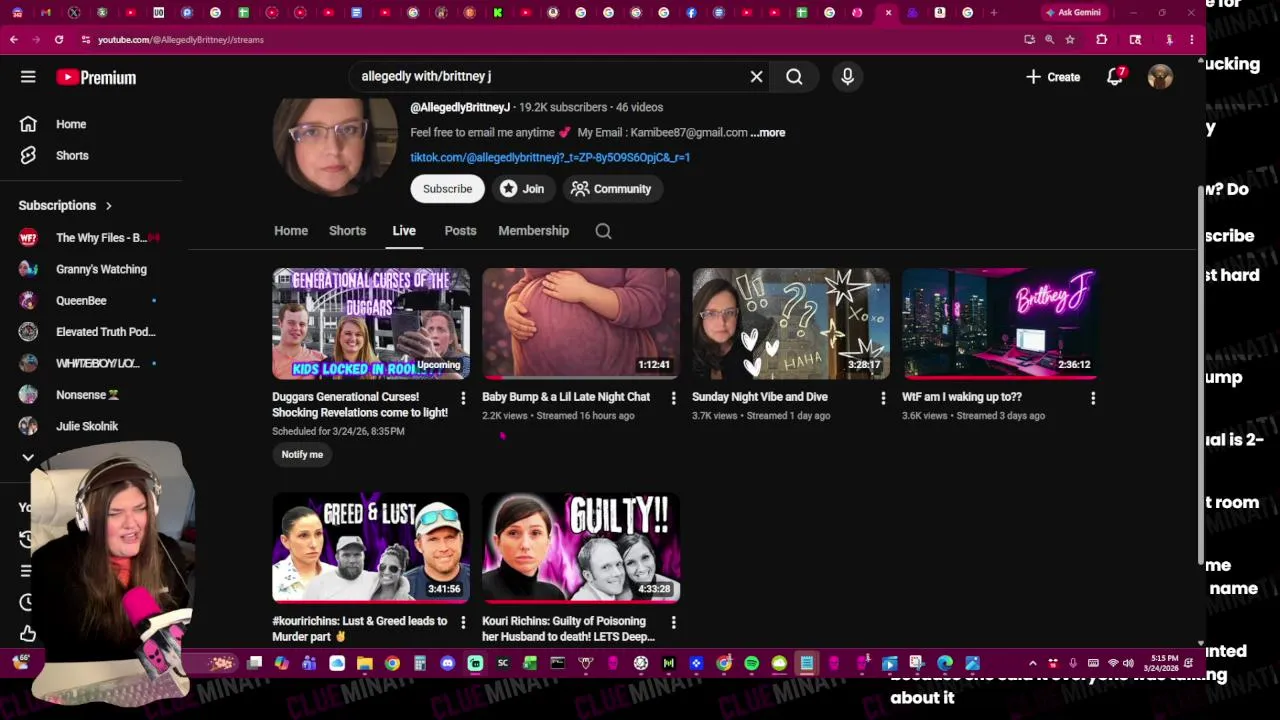Open the notifications bell

pyautogui.click(x=1114, y=77)
